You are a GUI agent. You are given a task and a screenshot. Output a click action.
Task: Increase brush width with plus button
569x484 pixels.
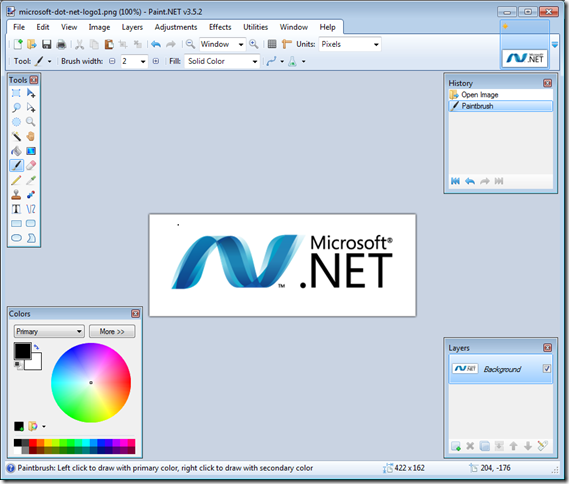point(156,61)
